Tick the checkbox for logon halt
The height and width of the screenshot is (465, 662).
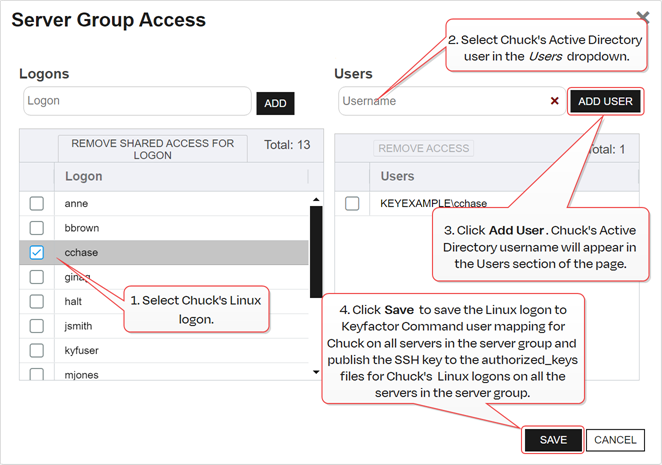[x=37, y=301]
